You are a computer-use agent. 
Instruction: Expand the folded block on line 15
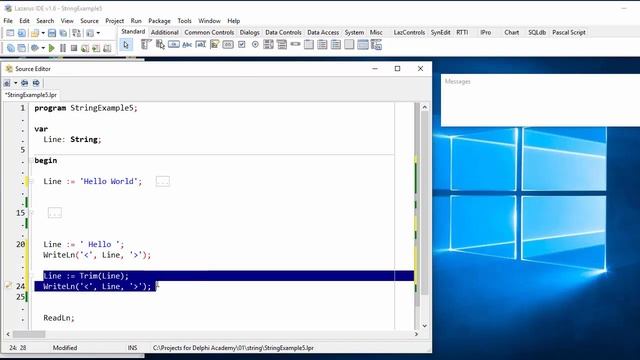[x=55, y=213]
